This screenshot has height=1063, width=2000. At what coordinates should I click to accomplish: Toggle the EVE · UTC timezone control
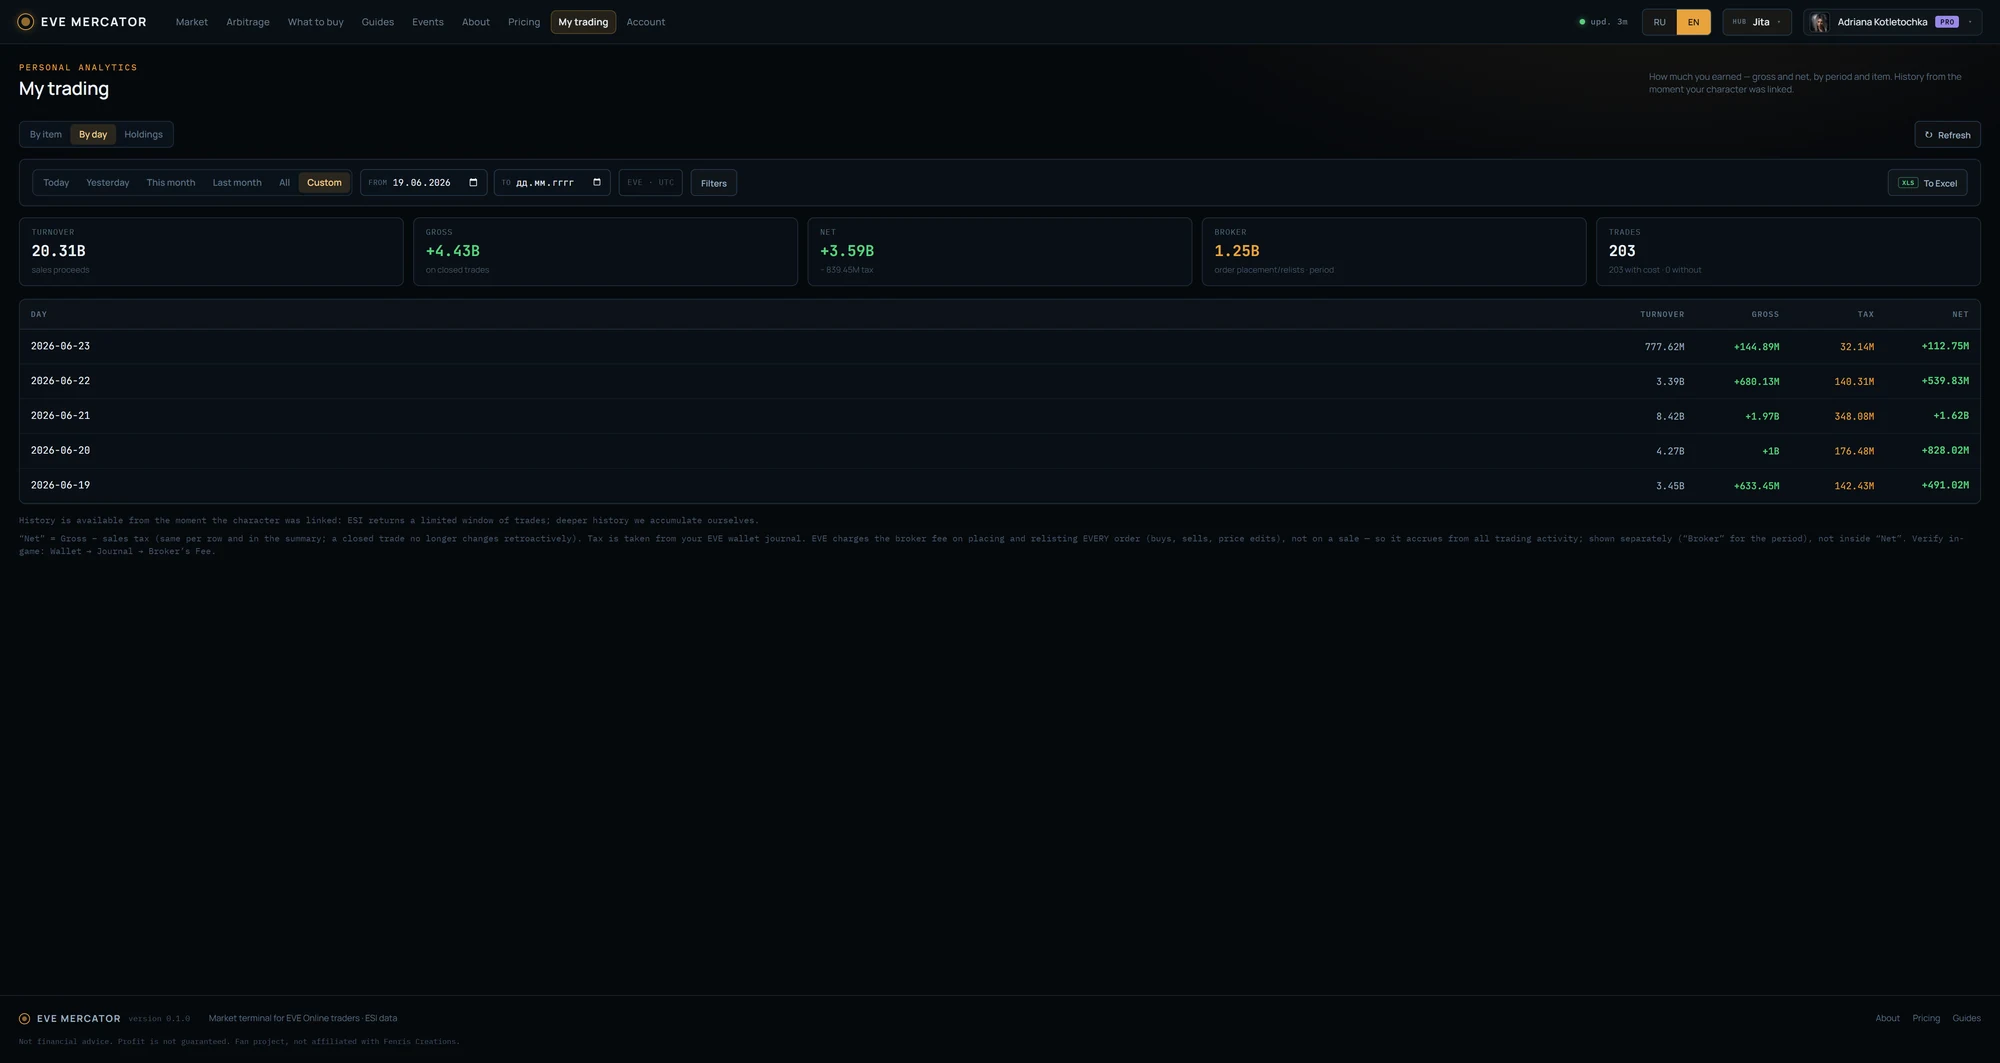651,182
